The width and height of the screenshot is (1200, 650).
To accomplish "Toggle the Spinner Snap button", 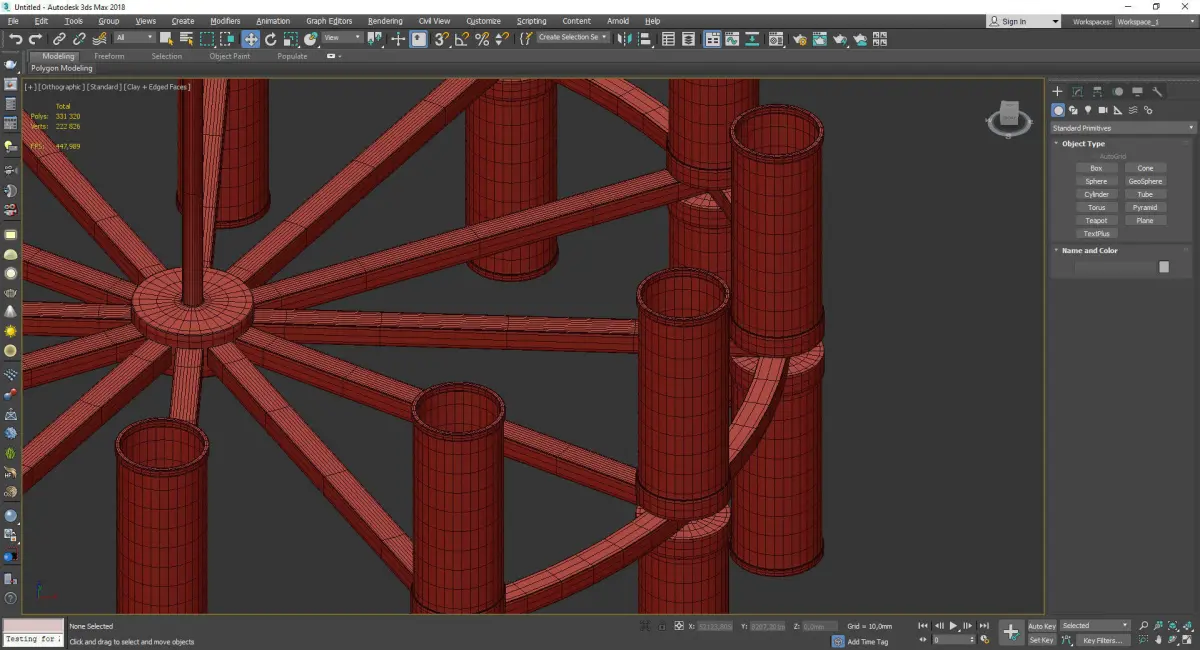I will (x=503, y=39).
